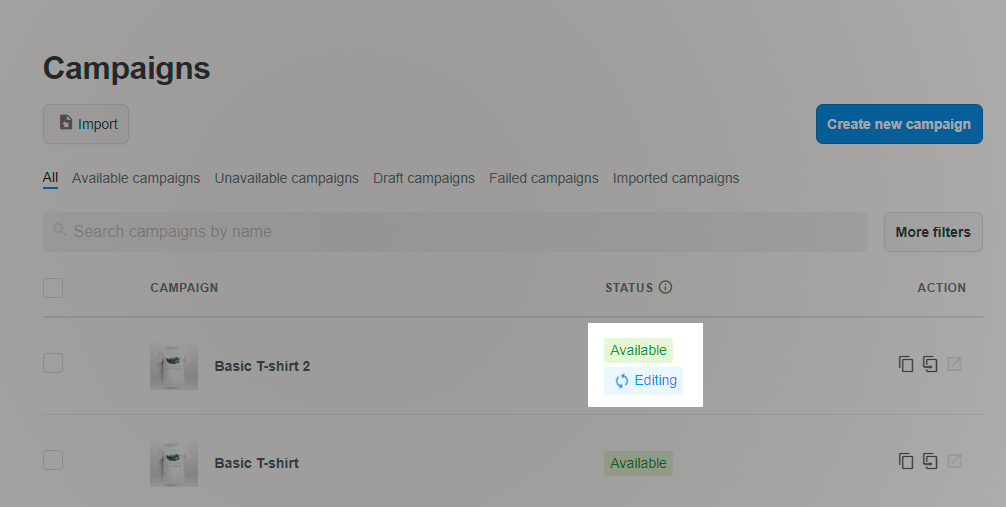Click the info icon next to STATUS
The image size is (1006, 507).
point(665,287)
